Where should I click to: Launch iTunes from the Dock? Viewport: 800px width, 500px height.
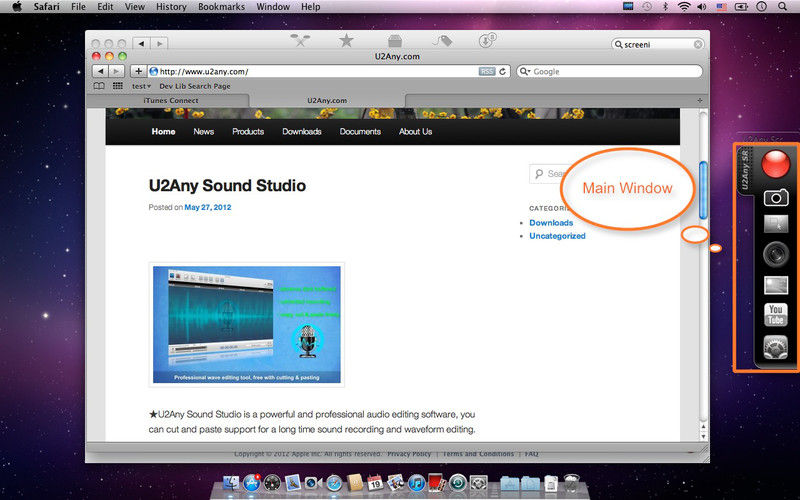(416, 482)
